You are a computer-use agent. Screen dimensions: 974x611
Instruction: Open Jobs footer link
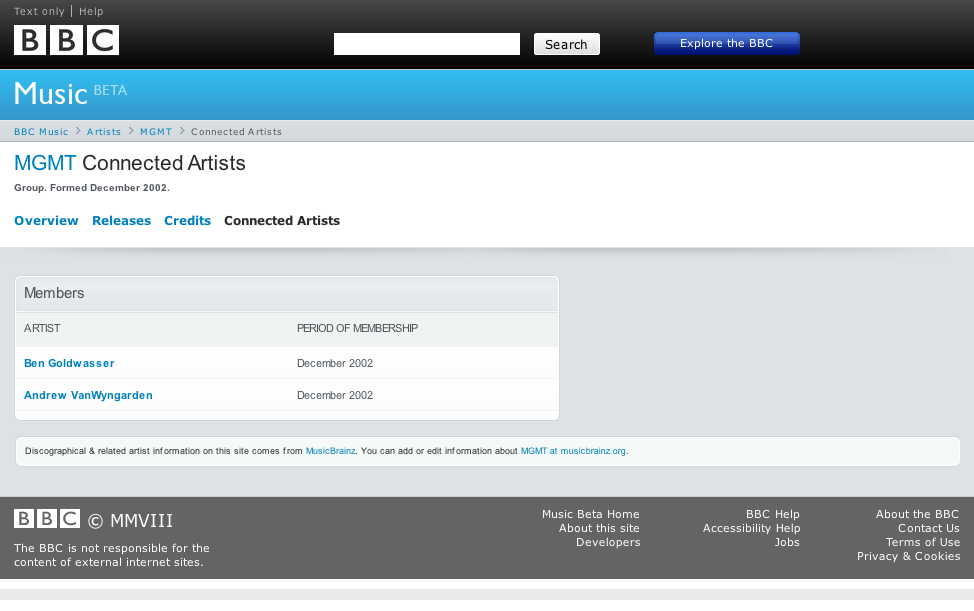[x=787, y=542]
